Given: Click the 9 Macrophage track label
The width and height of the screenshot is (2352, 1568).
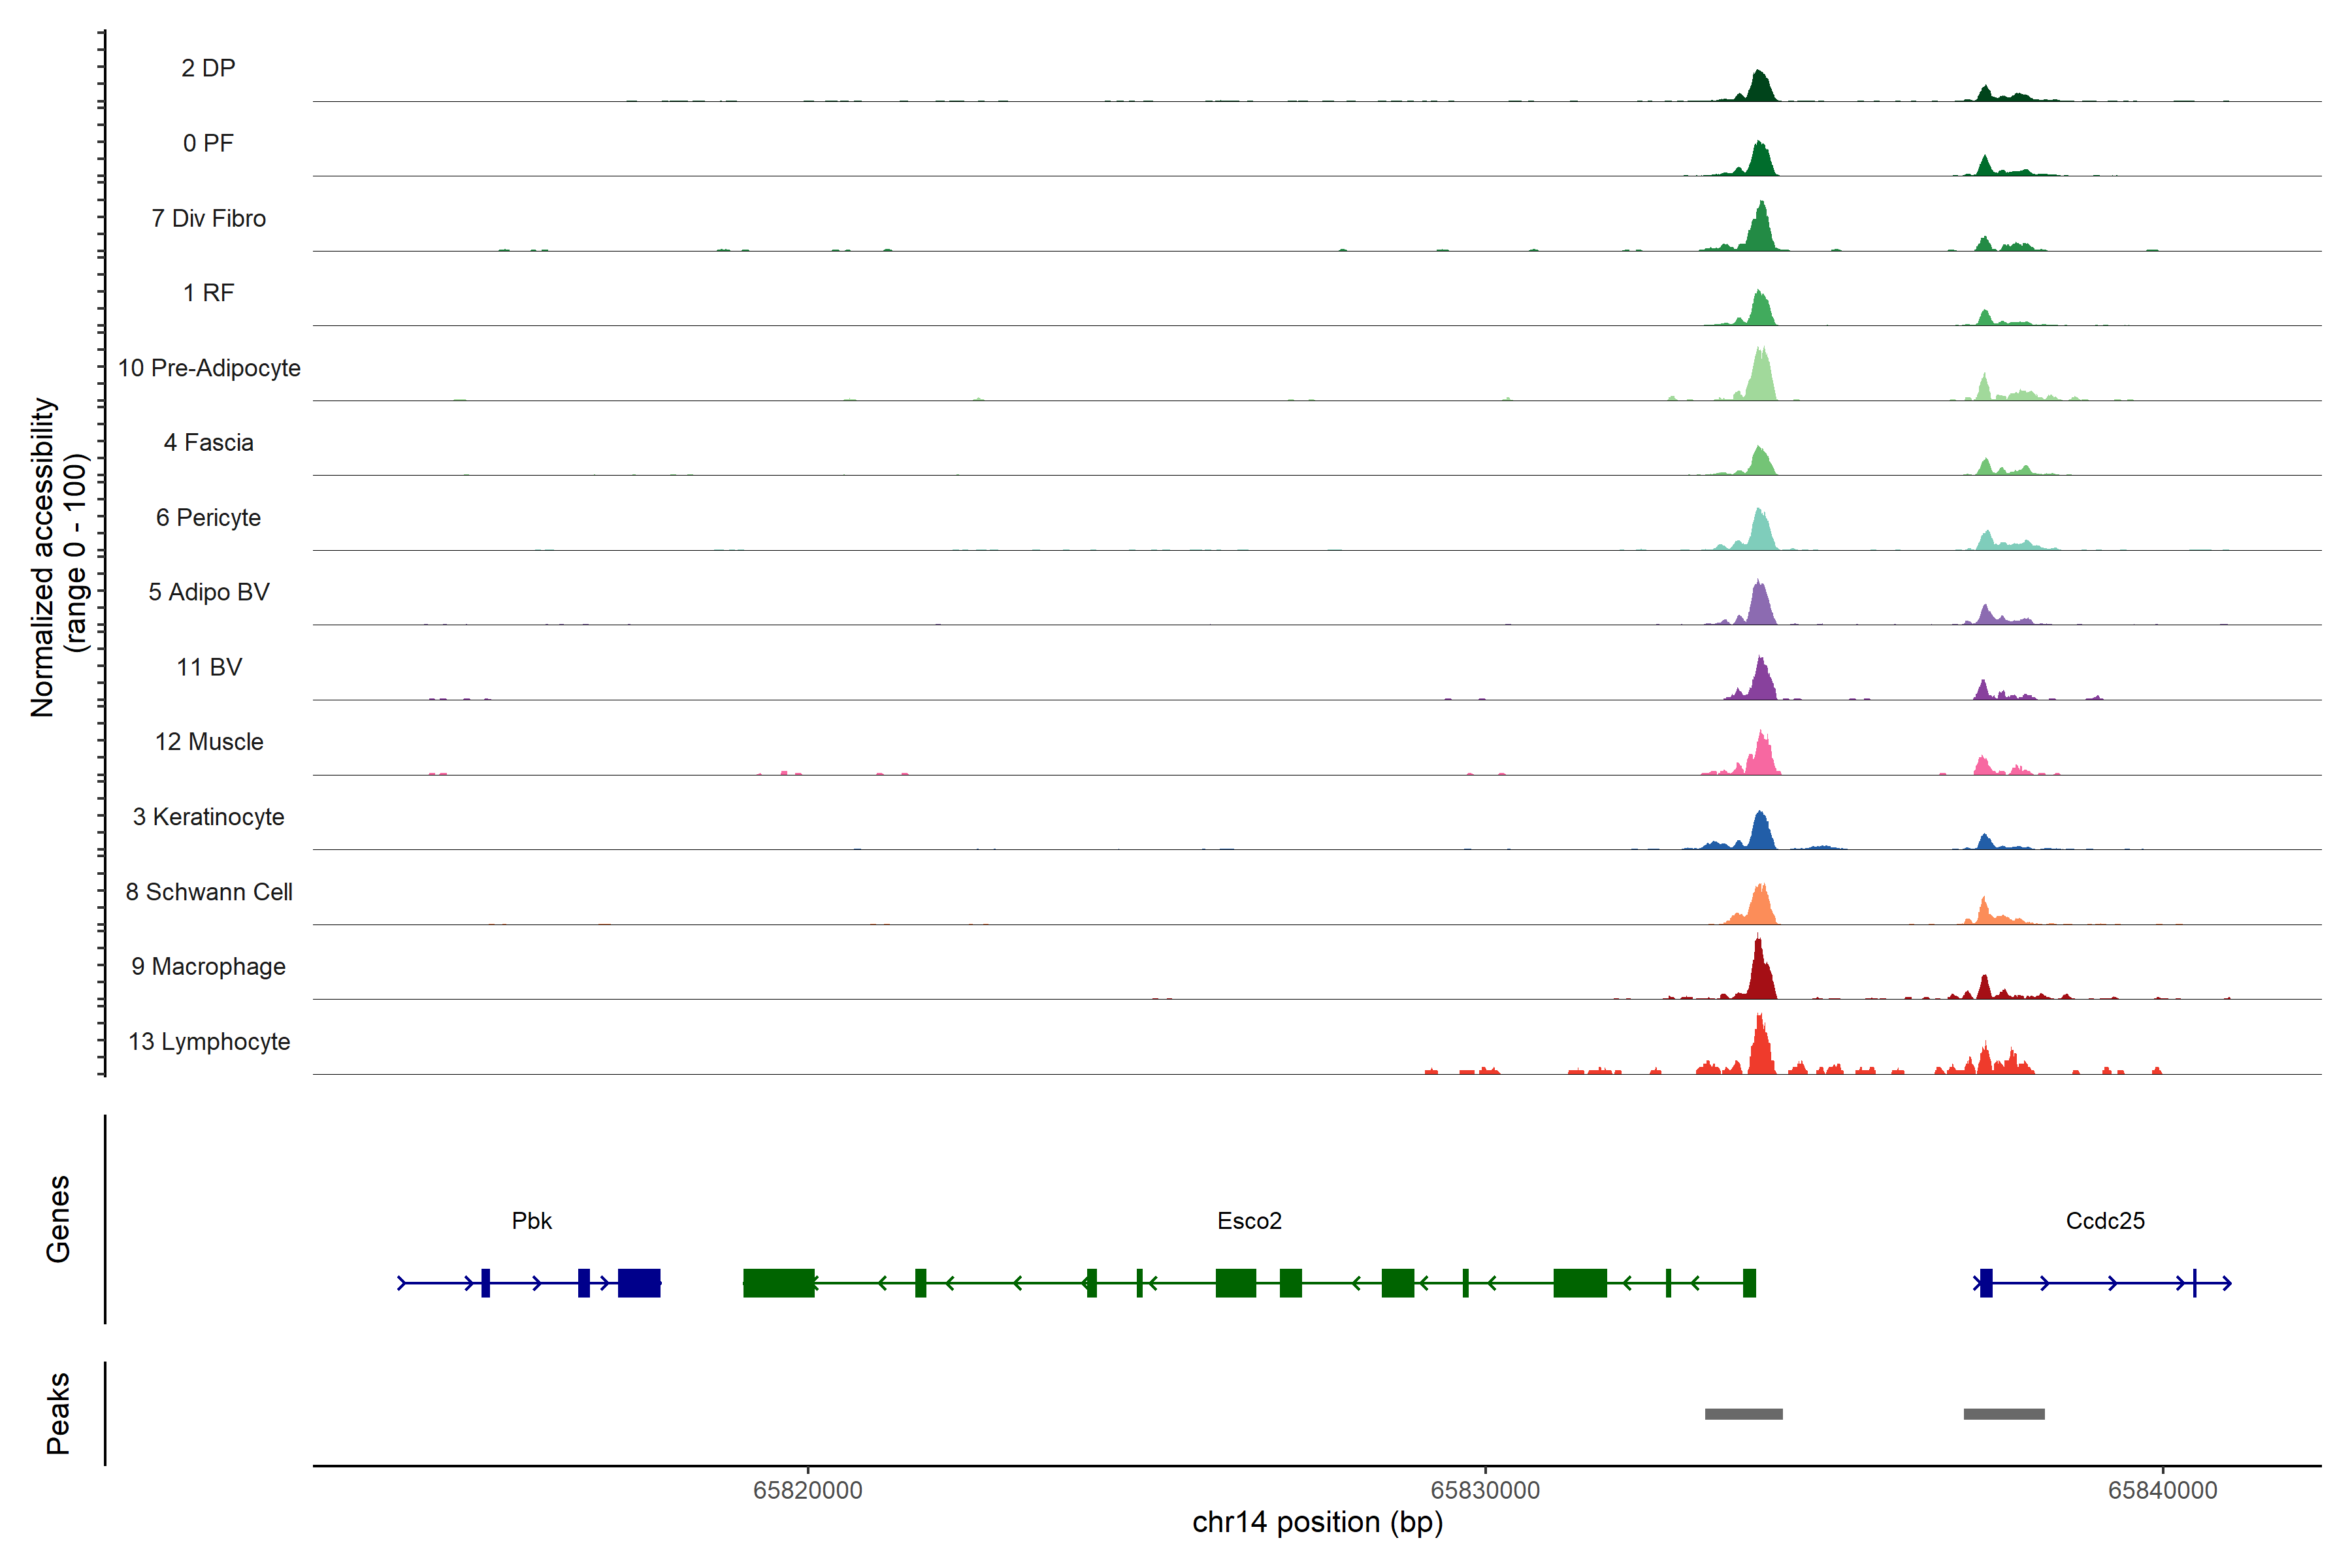Looking at the screenshot, I should [209, 967].
